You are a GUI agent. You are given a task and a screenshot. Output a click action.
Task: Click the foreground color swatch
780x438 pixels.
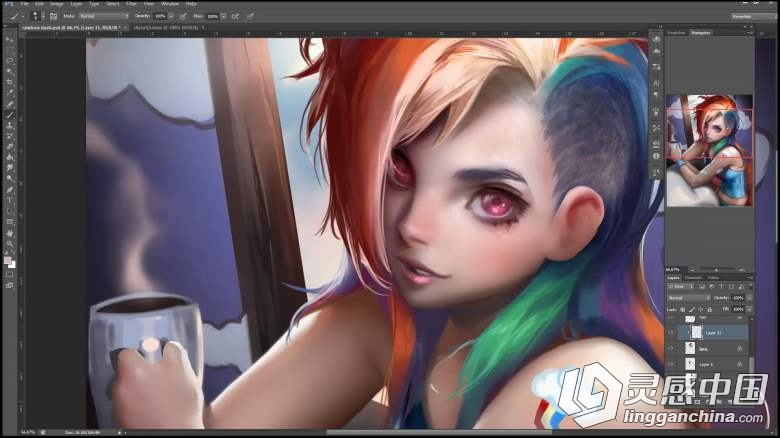click(x=7, y=261)
